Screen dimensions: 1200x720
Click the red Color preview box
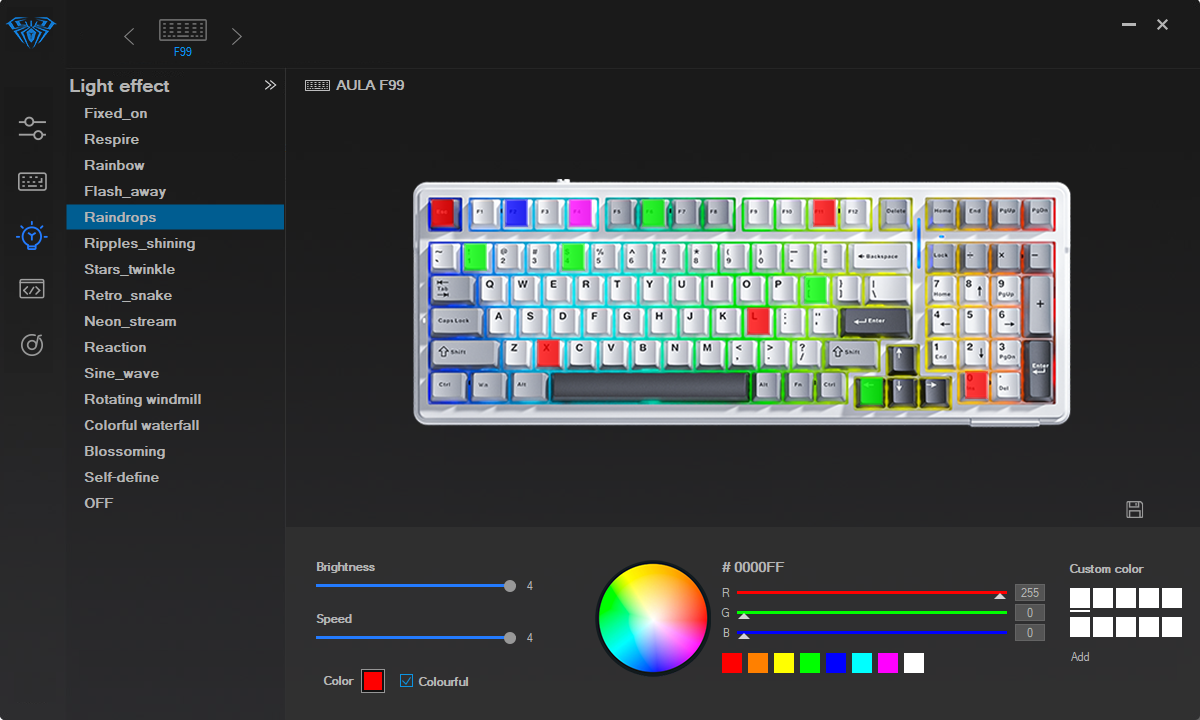[x=373, y=681]
